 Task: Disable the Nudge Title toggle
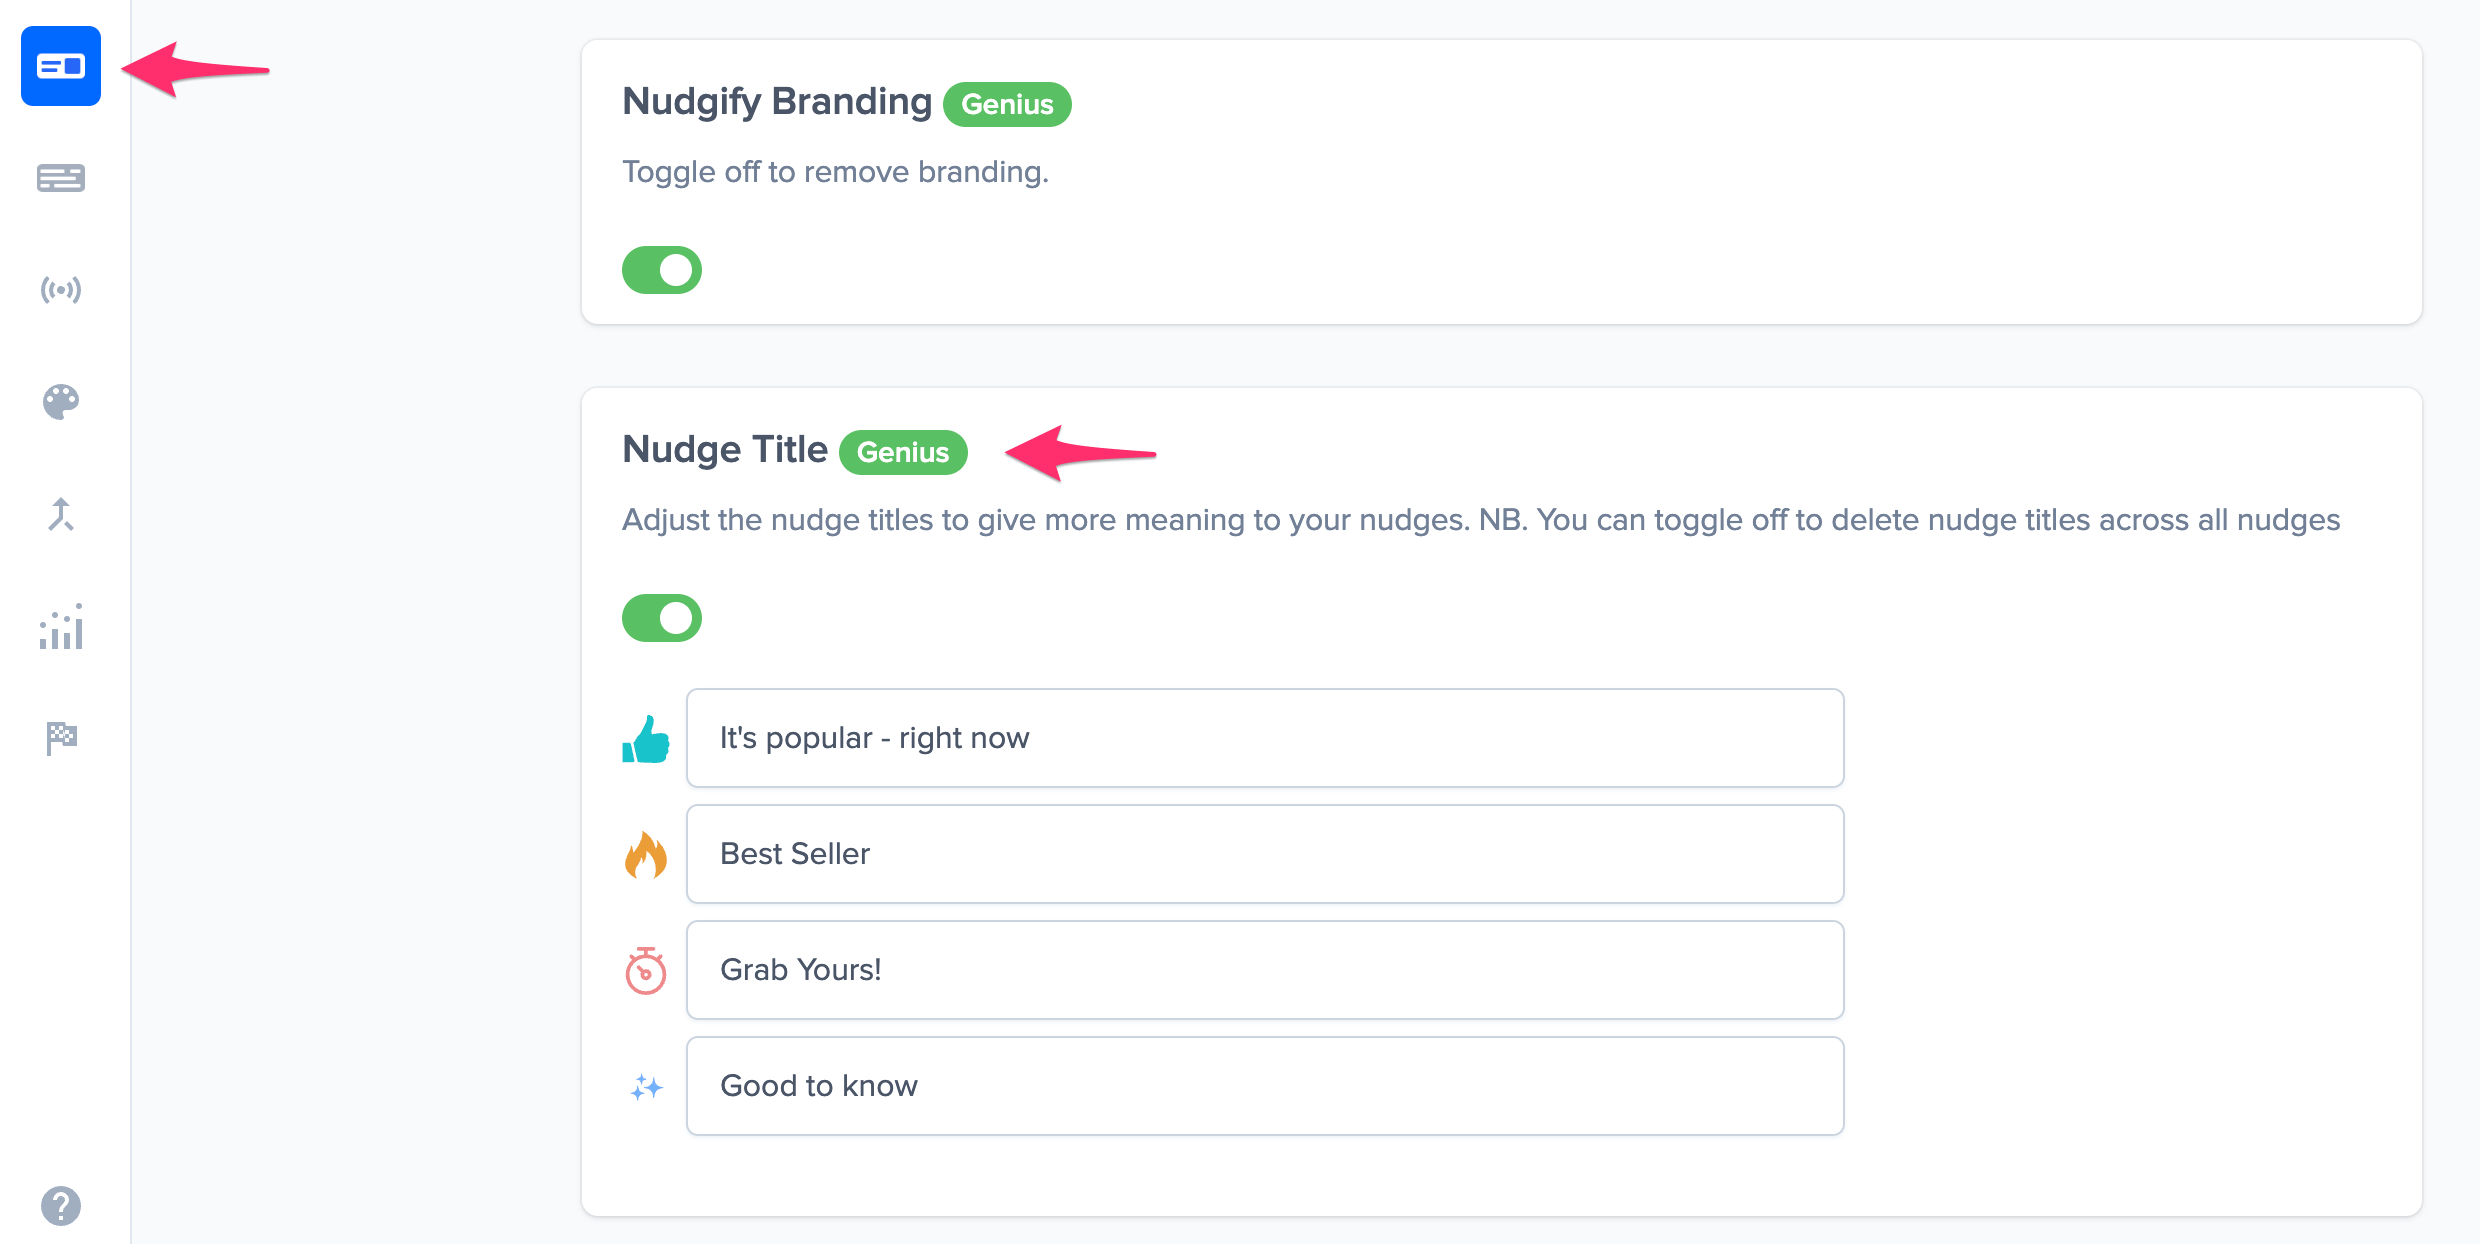pos(662,618)
